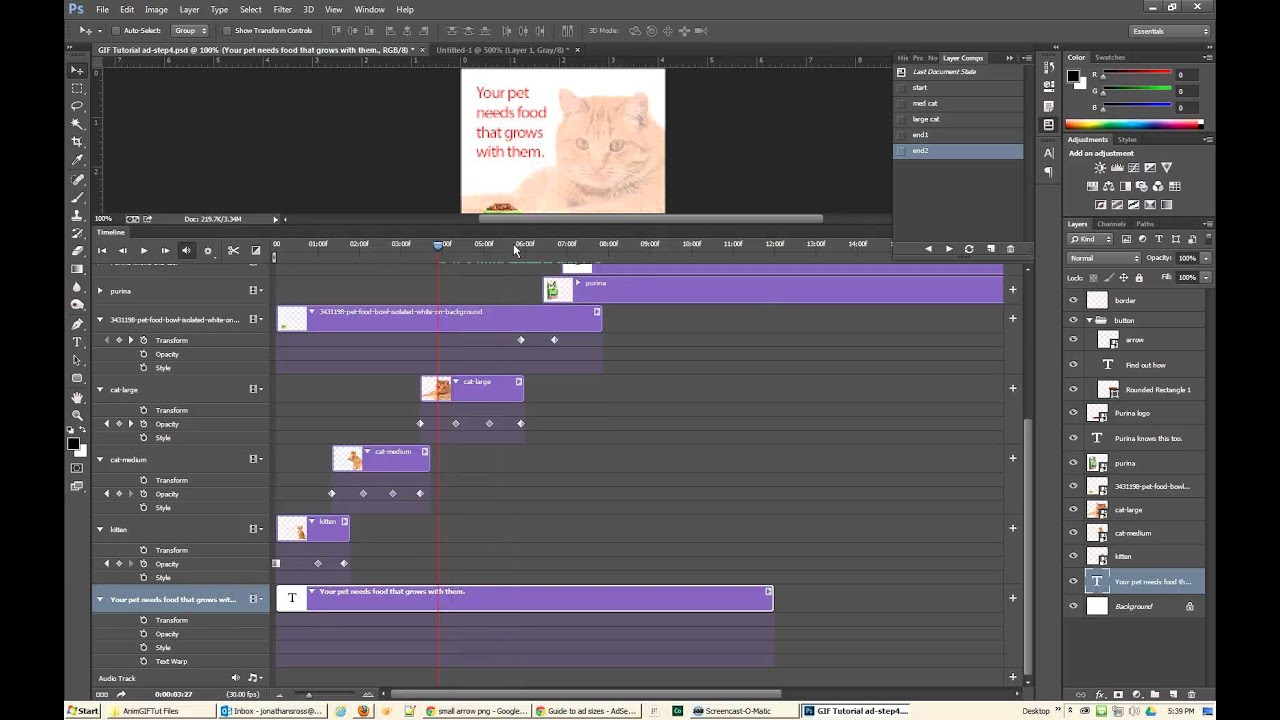Select the Rectangular Marquee tool

(77, 88)
